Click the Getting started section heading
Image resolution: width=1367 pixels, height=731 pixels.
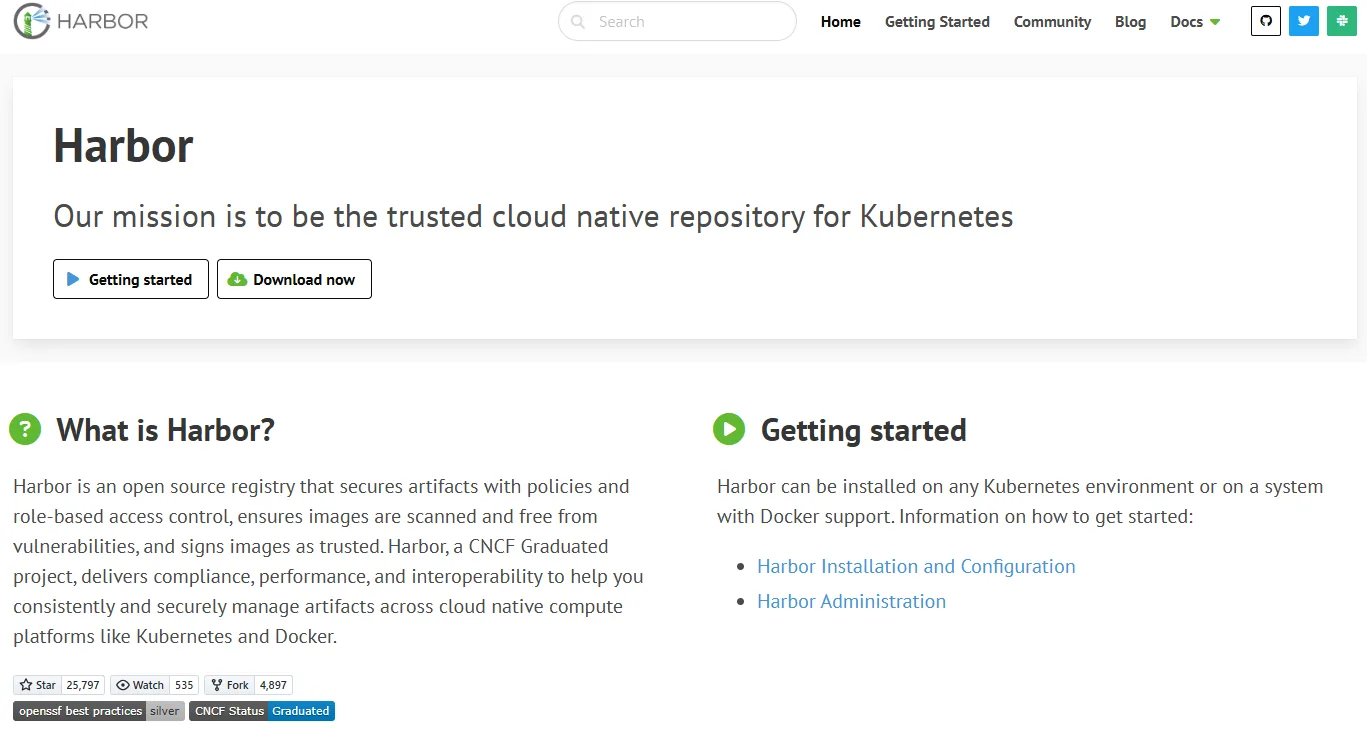pyautogui.click(x=864, y=430)
